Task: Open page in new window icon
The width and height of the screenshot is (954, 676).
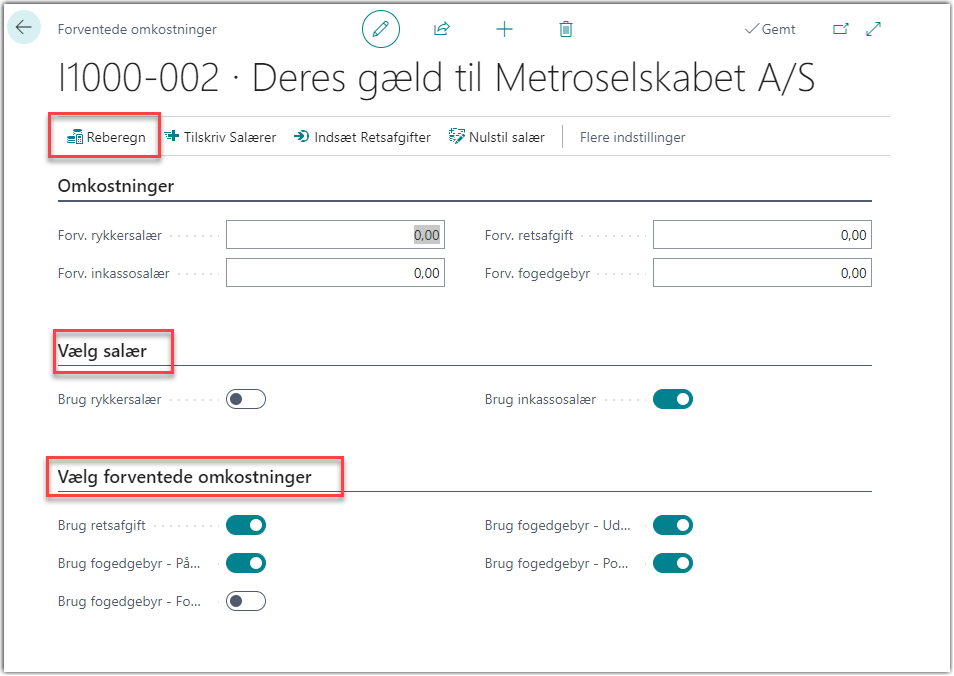Action: pos(840,29)
